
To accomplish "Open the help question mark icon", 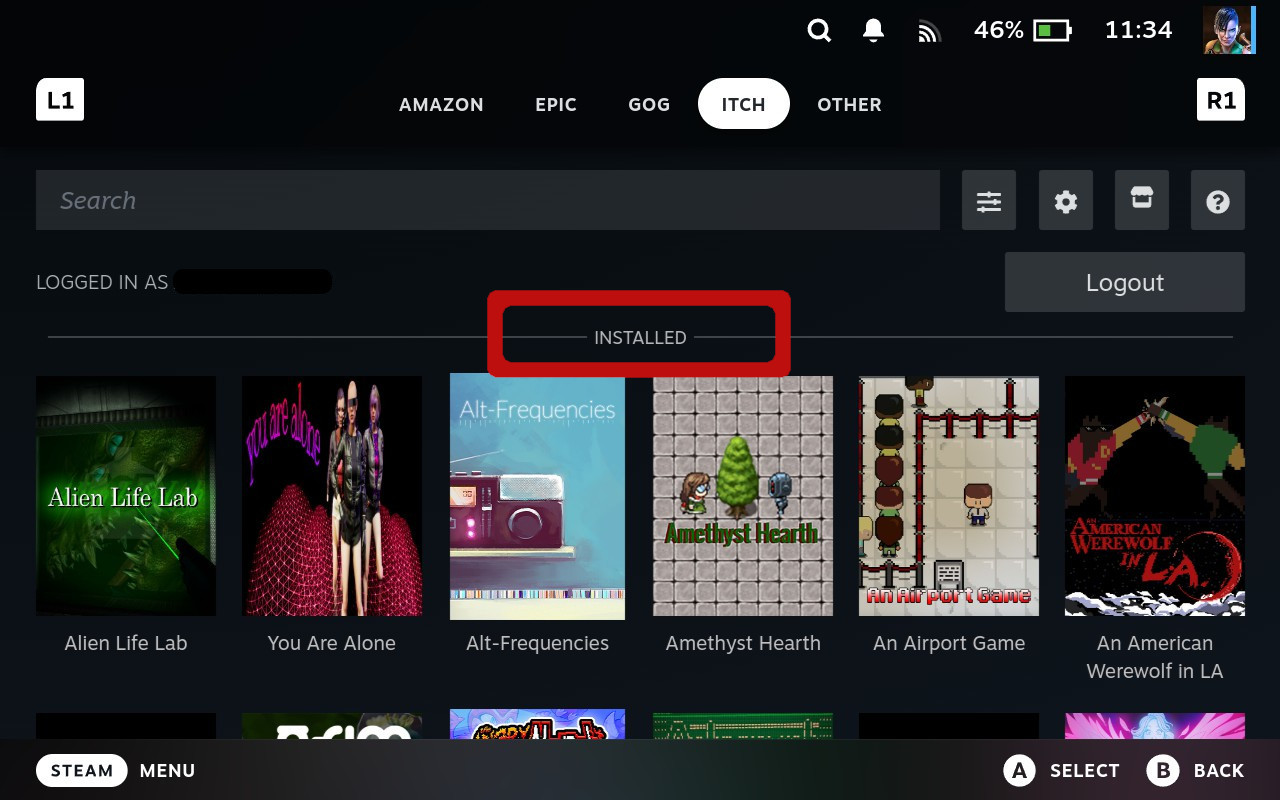I will pos(1218,200).
